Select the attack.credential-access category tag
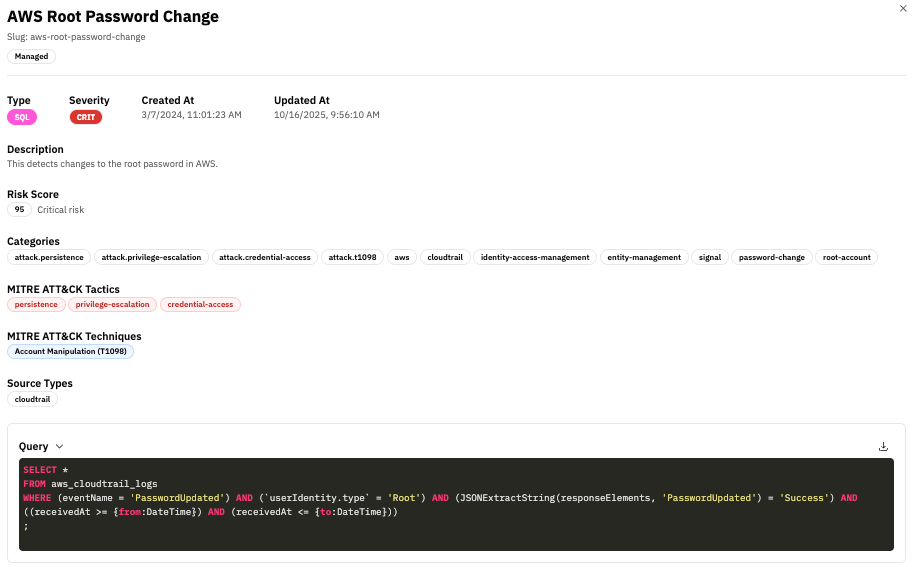Image resolution: width=914 pixels, height=567 pixels. tap(265, 257)
